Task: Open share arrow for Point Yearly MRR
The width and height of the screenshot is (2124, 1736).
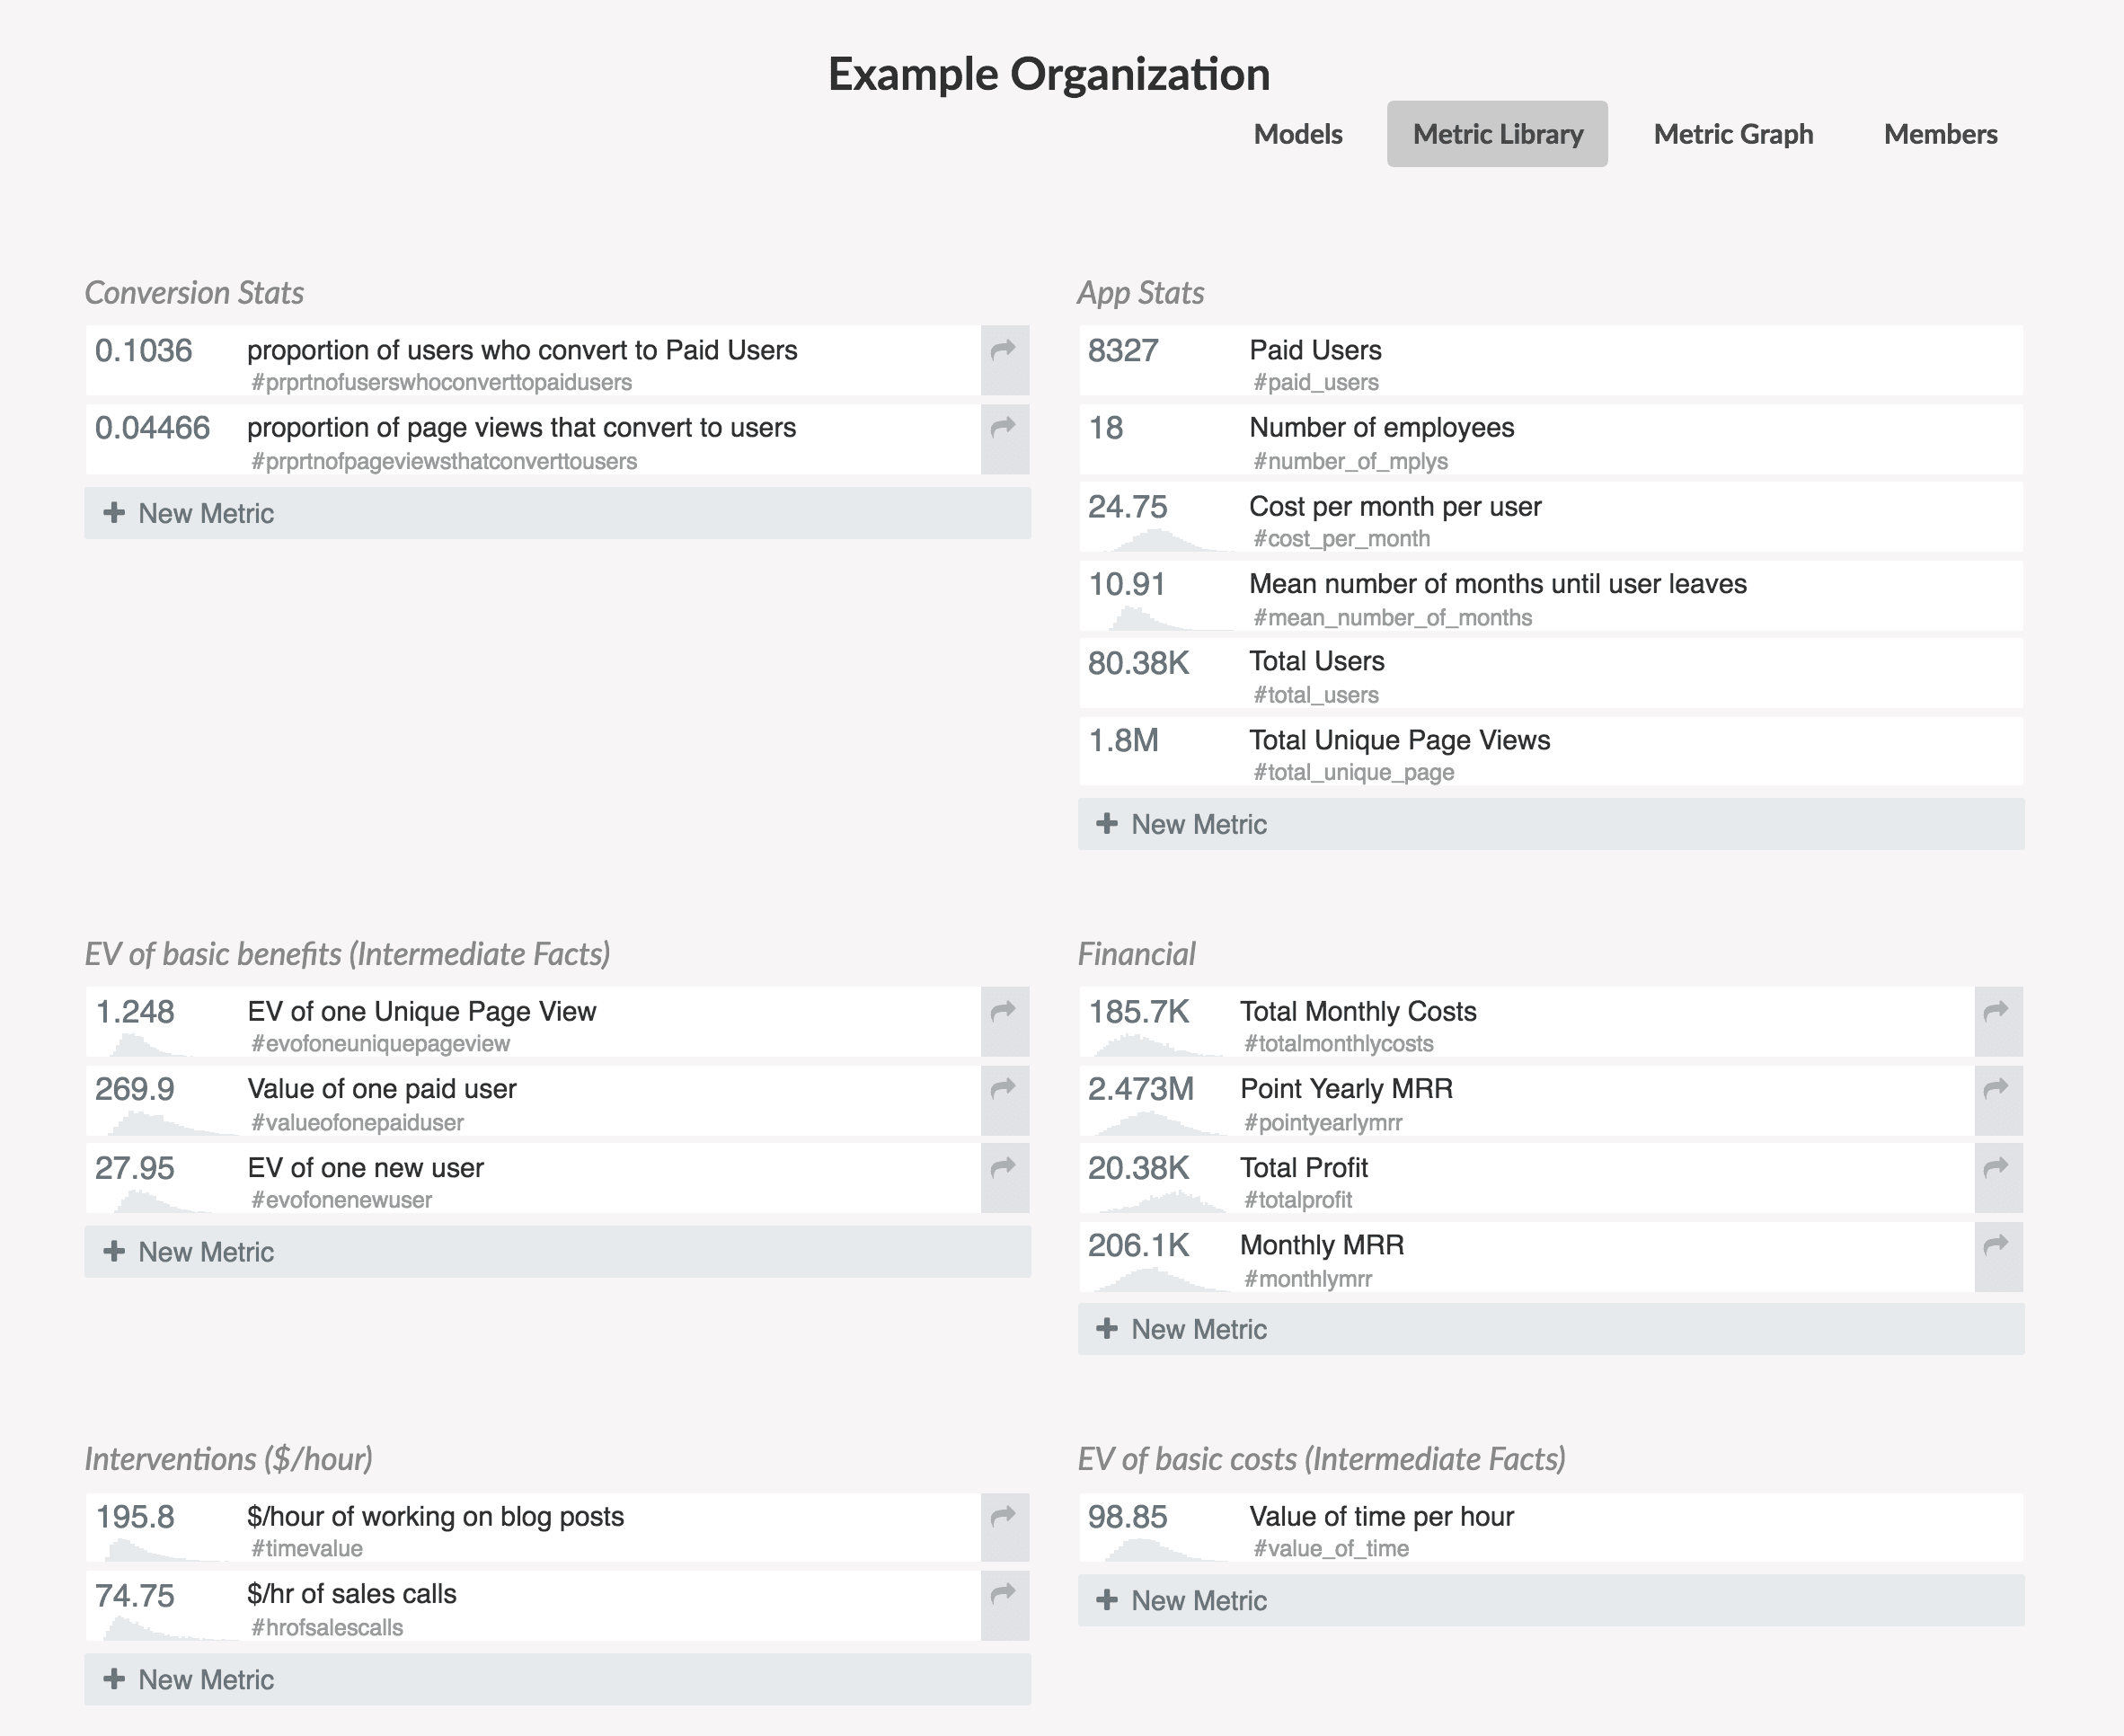Action: 1998,1100
